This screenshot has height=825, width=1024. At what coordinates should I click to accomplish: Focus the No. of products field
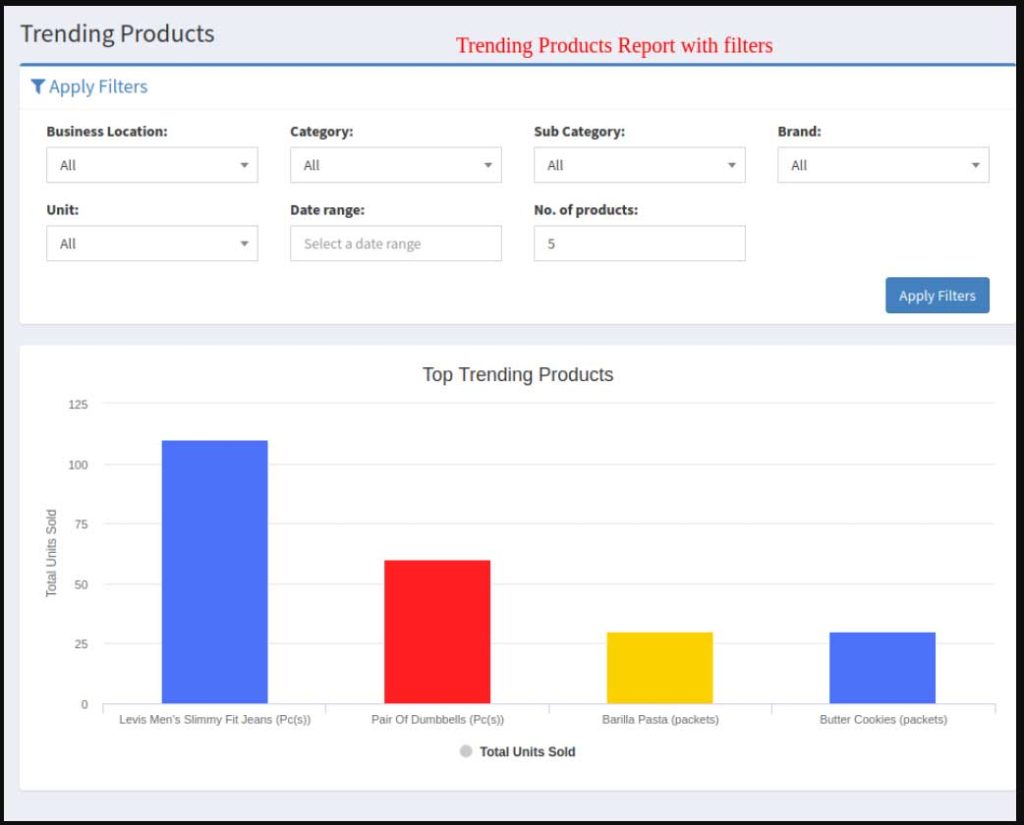640,244
